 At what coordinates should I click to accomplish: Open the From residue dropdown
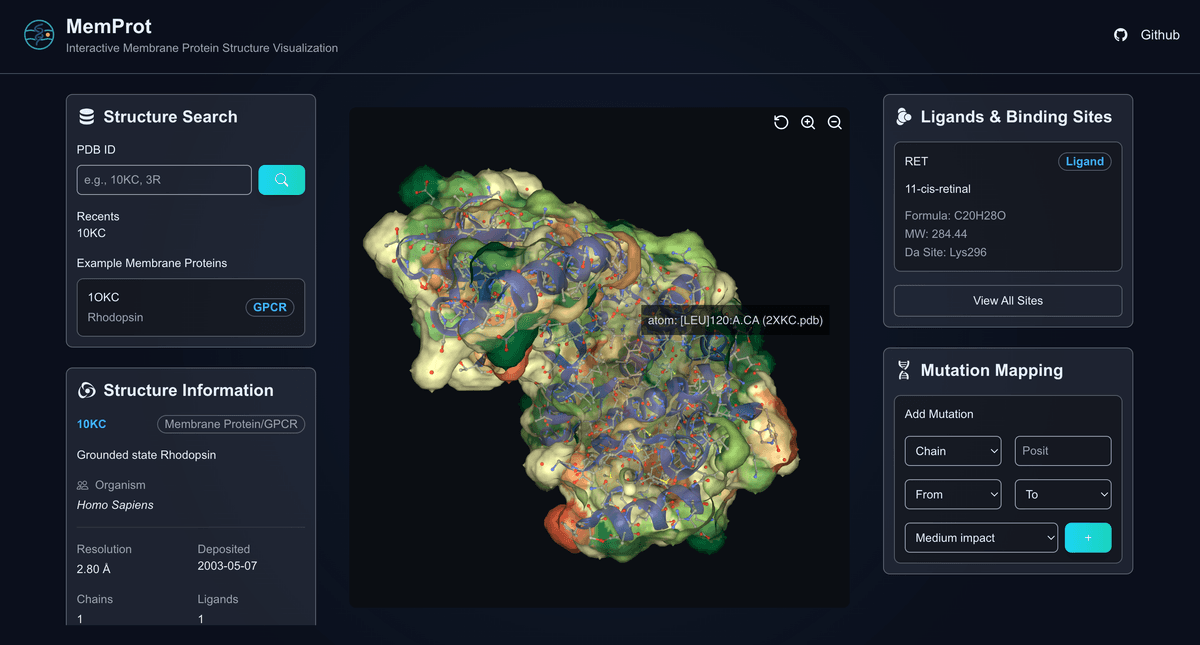pyautogui.click(x=952, y=494)
